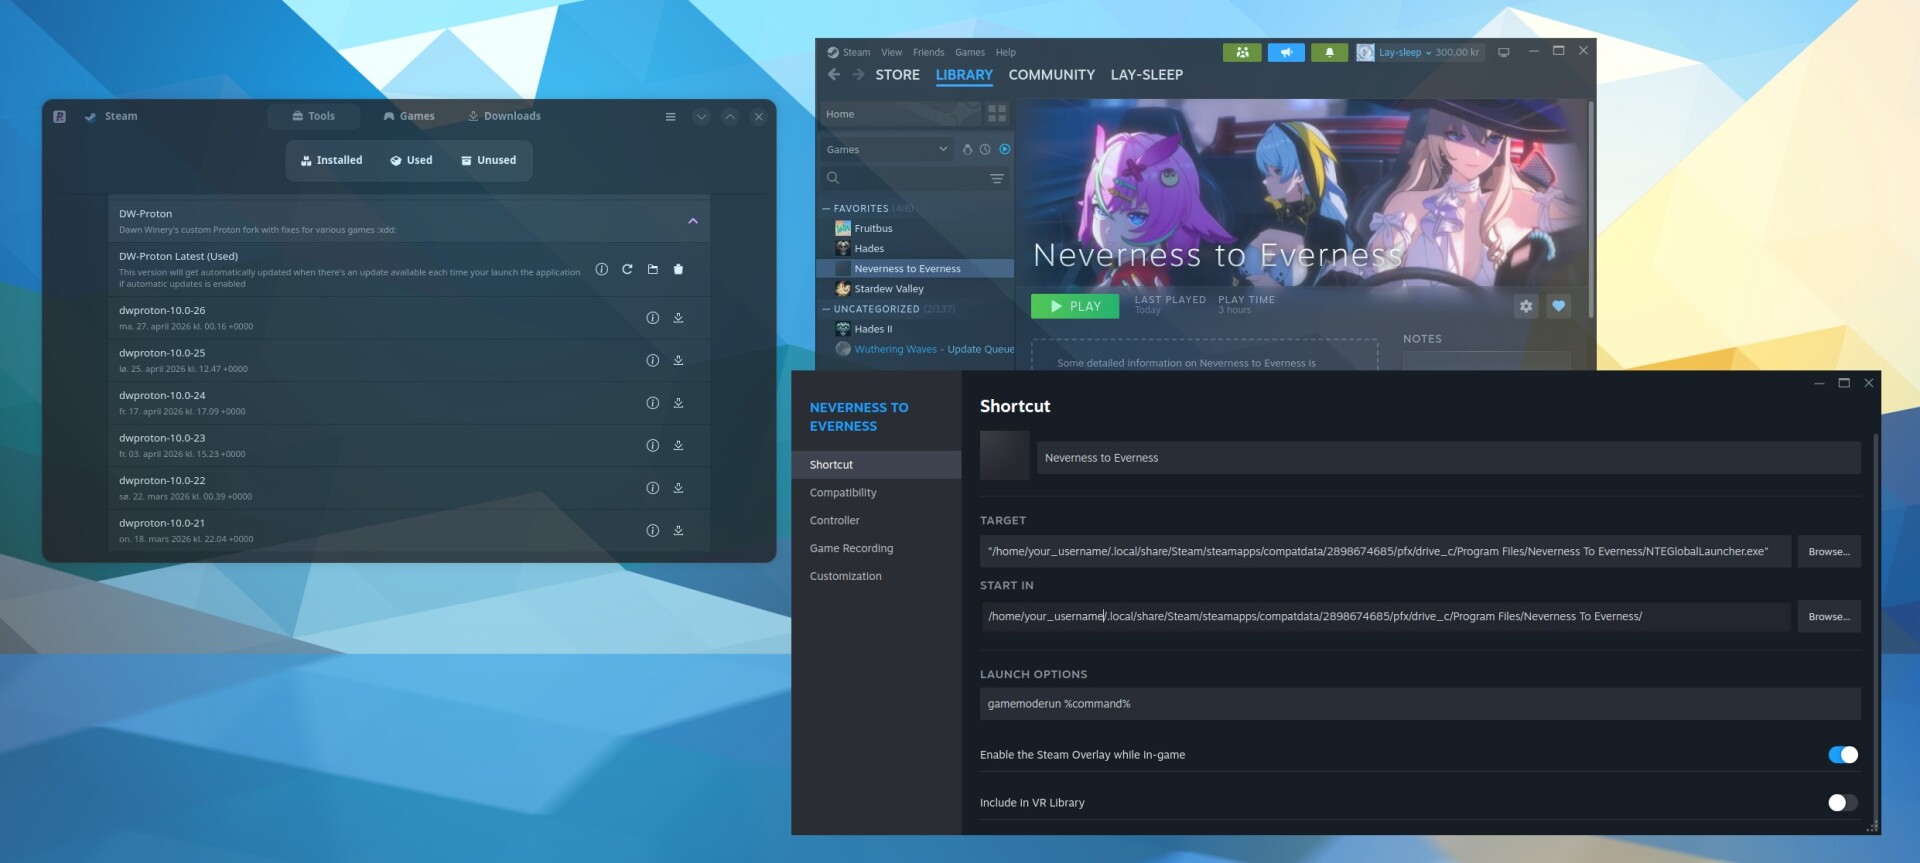Download dwproton-10.0-26 in ProtonPlus
This screenshot has height=863, width=1920.
[678, 318]
